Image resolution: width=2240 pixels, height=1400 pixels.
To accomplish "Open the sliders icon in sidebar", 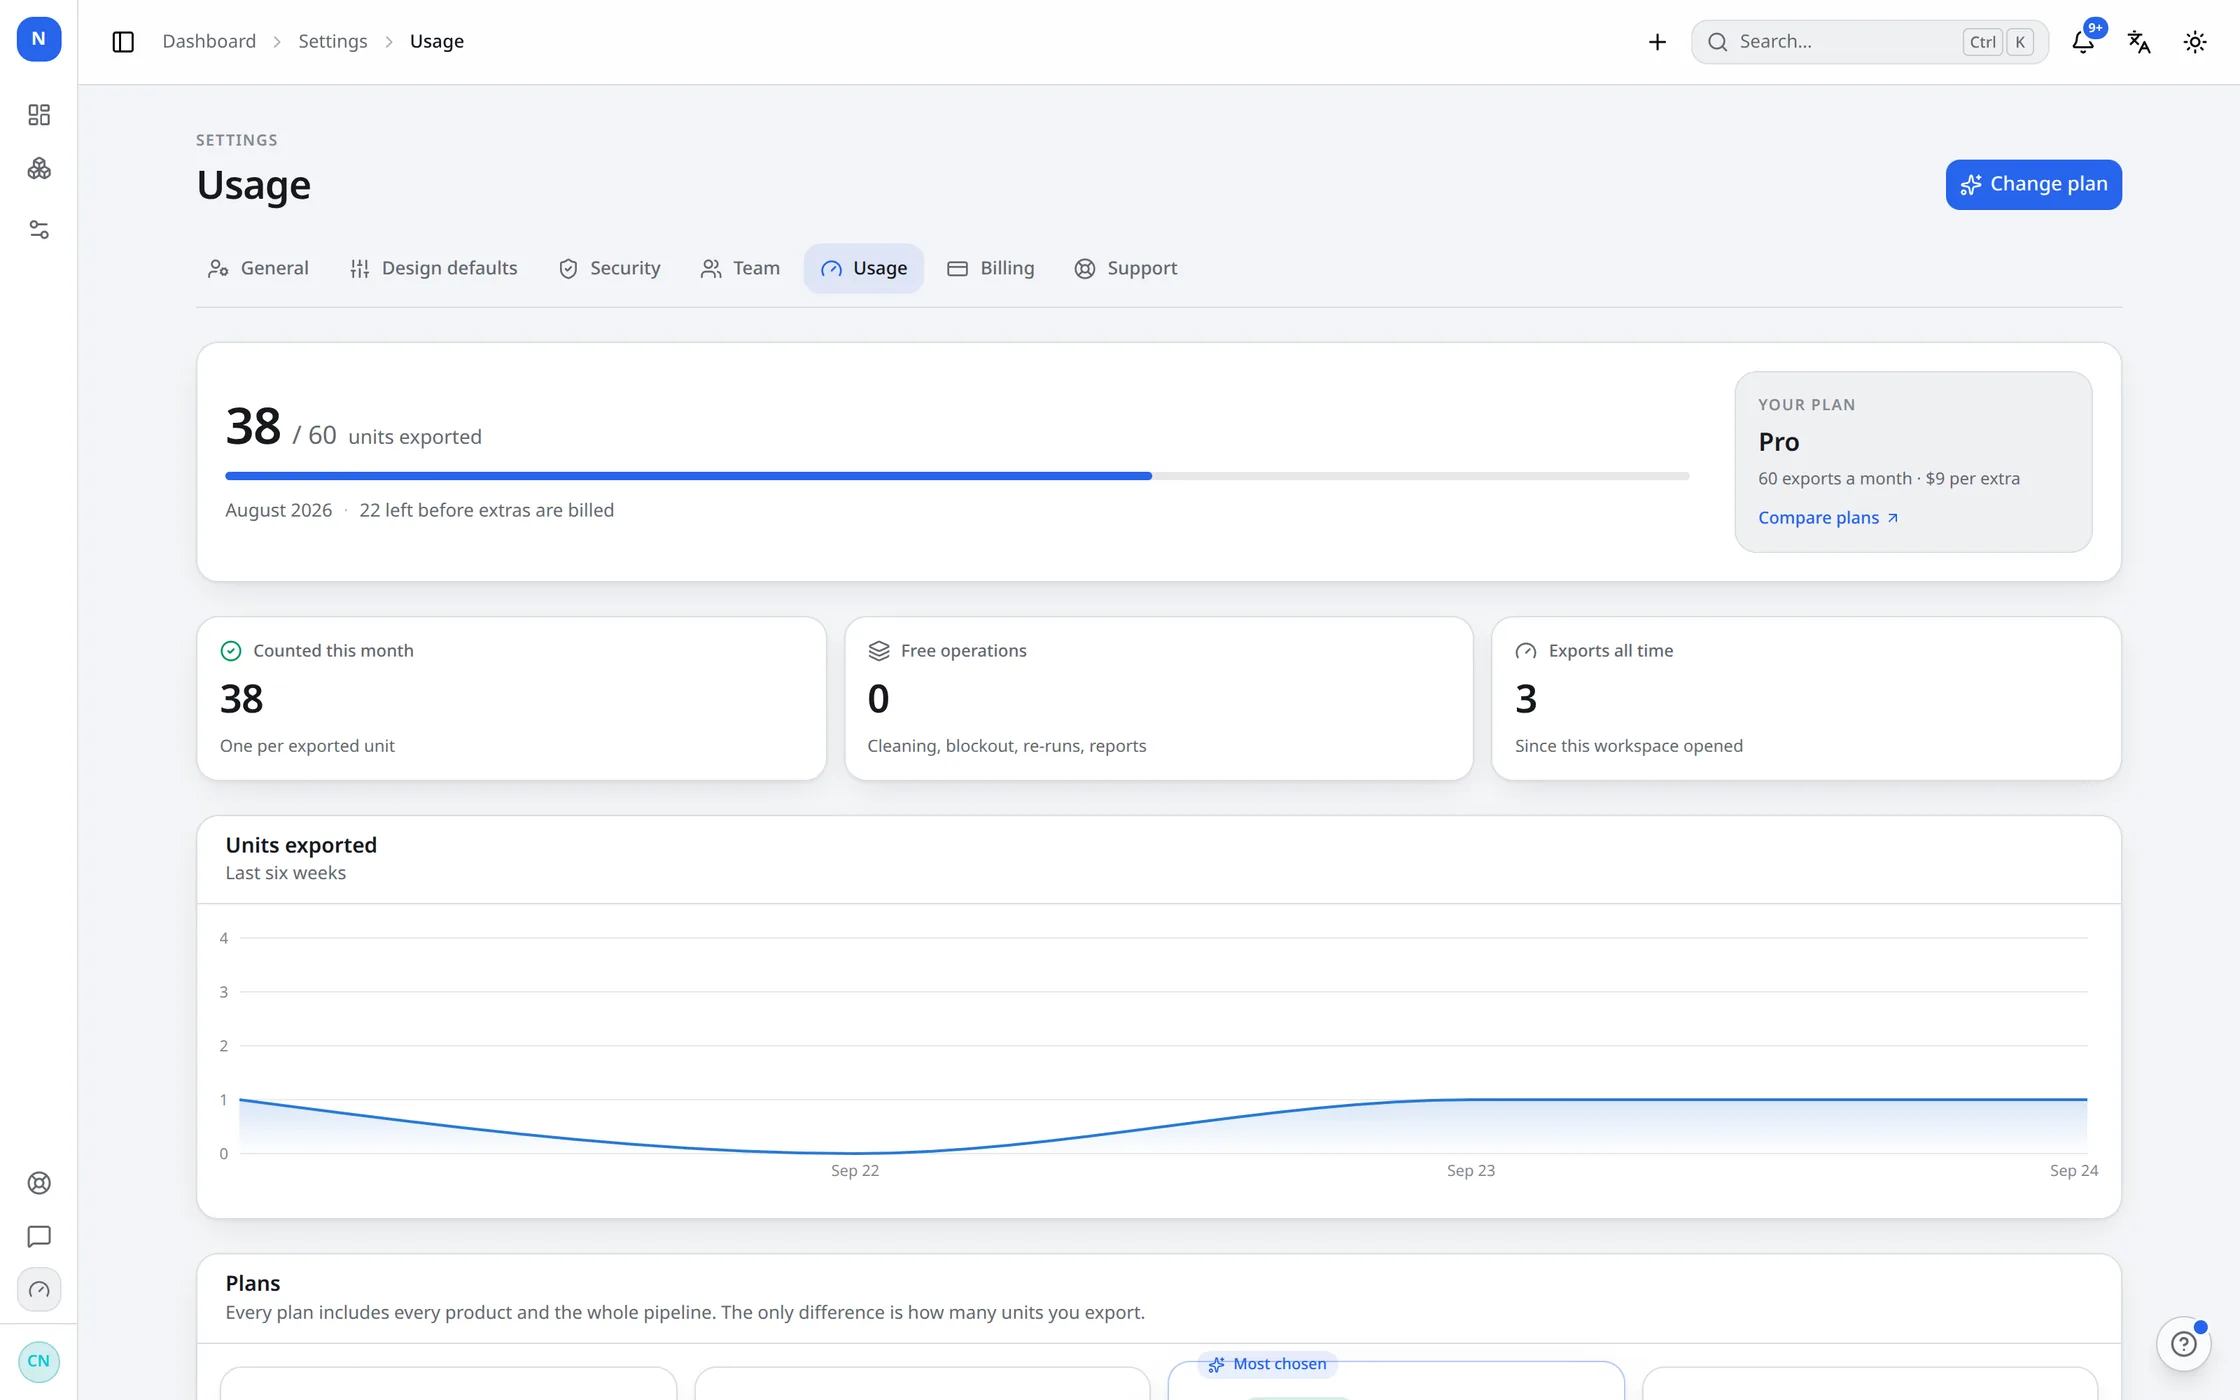I will [39, 230].
